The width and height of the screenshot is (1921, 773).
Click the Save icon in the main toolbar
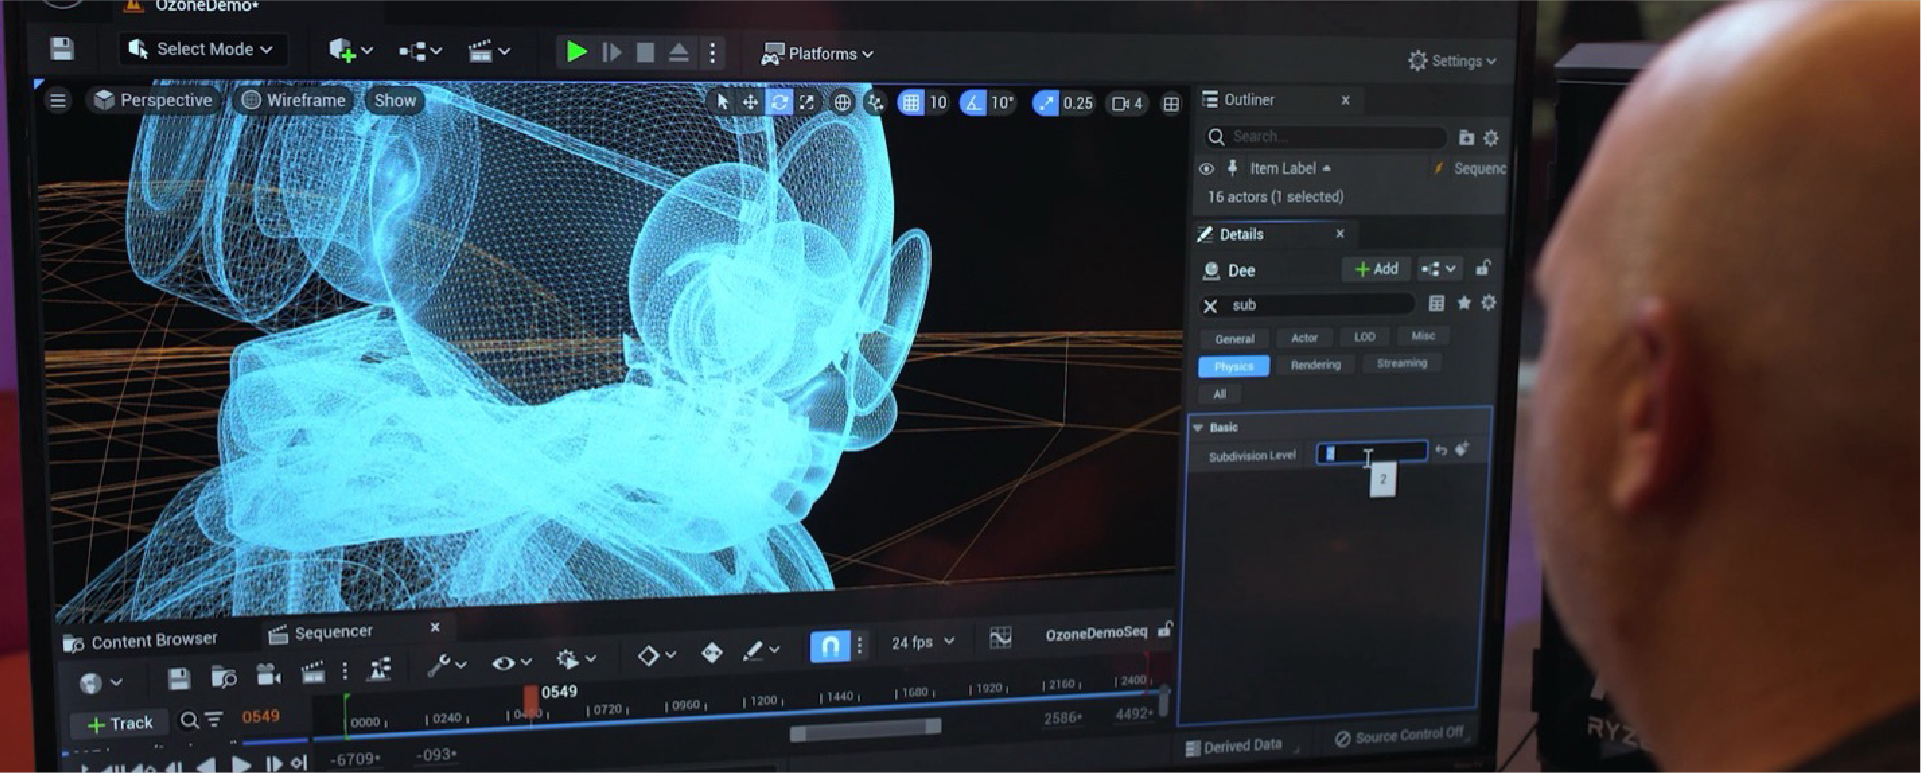click(x=62, y=49)
